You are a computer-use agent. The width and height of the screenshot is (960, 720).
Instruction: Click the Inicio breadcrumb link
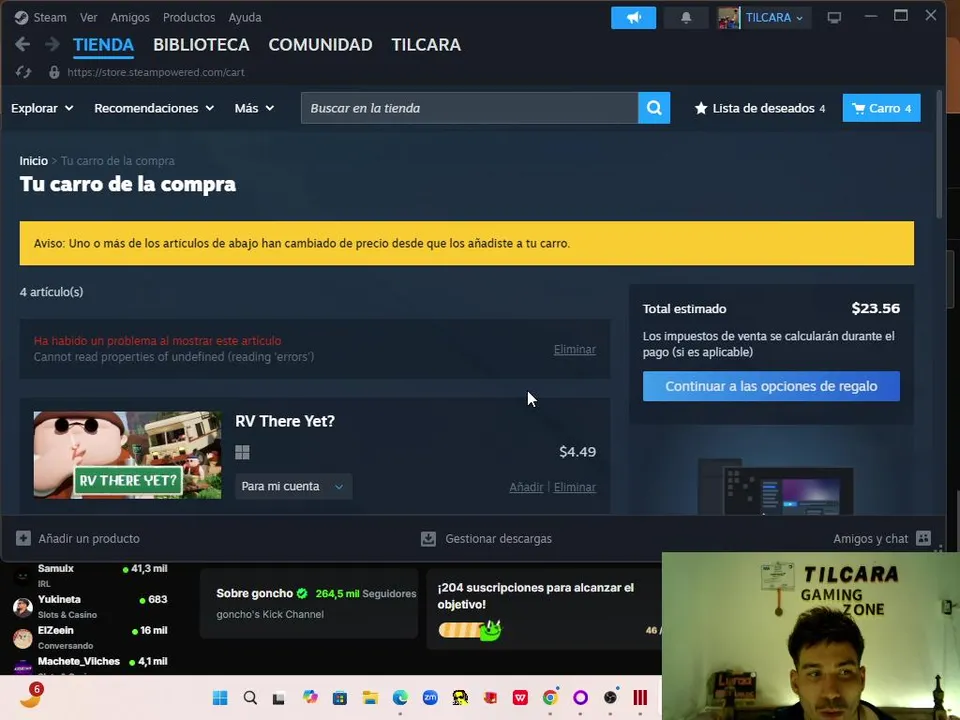tap(33, 160)
